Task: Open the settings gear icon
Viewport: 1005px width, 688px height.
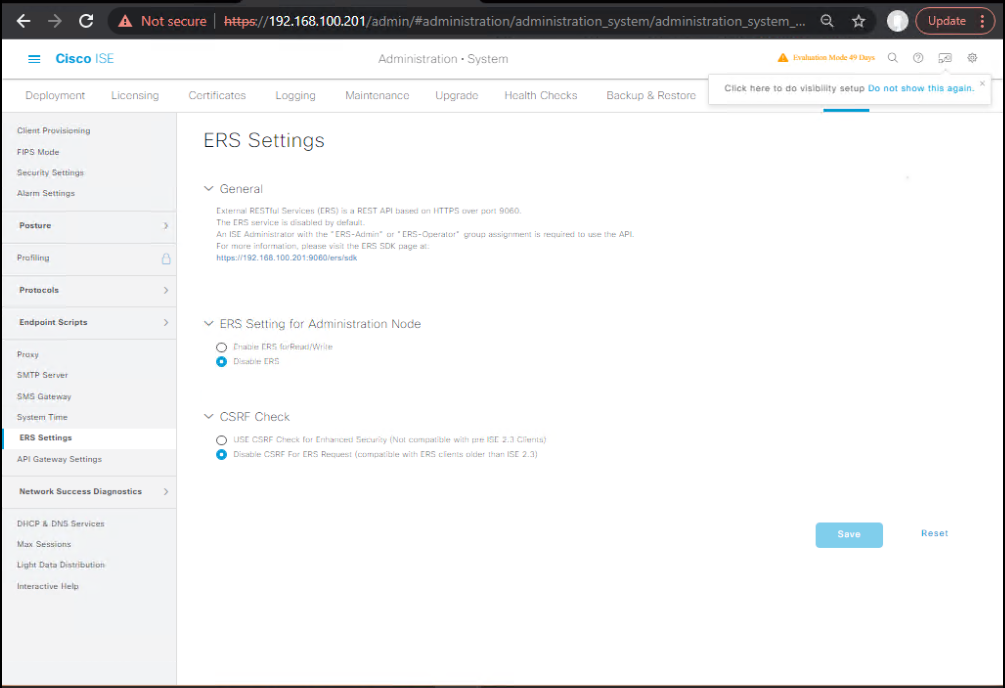Action: (972, 58)
